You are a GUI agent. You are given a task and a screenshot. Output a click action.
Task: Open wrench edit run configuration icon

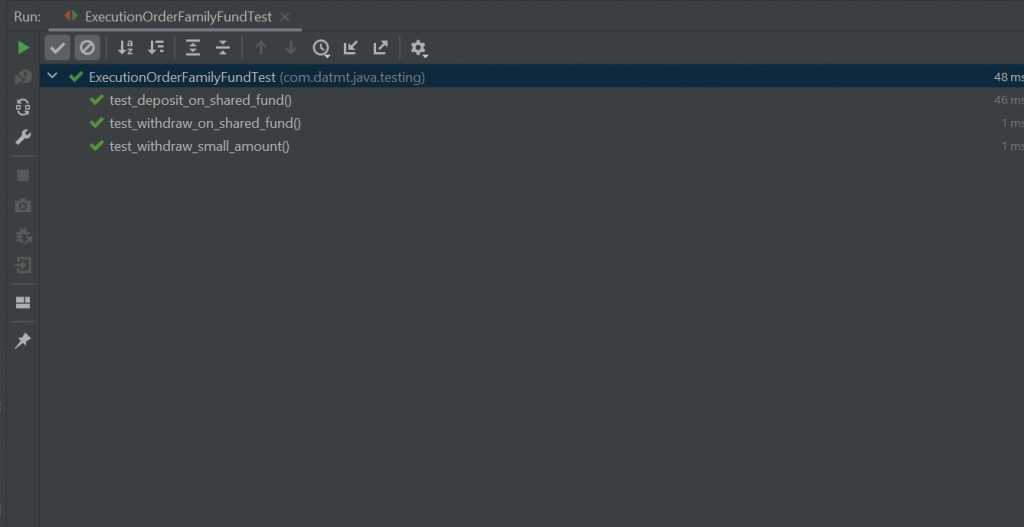point(23,137)
